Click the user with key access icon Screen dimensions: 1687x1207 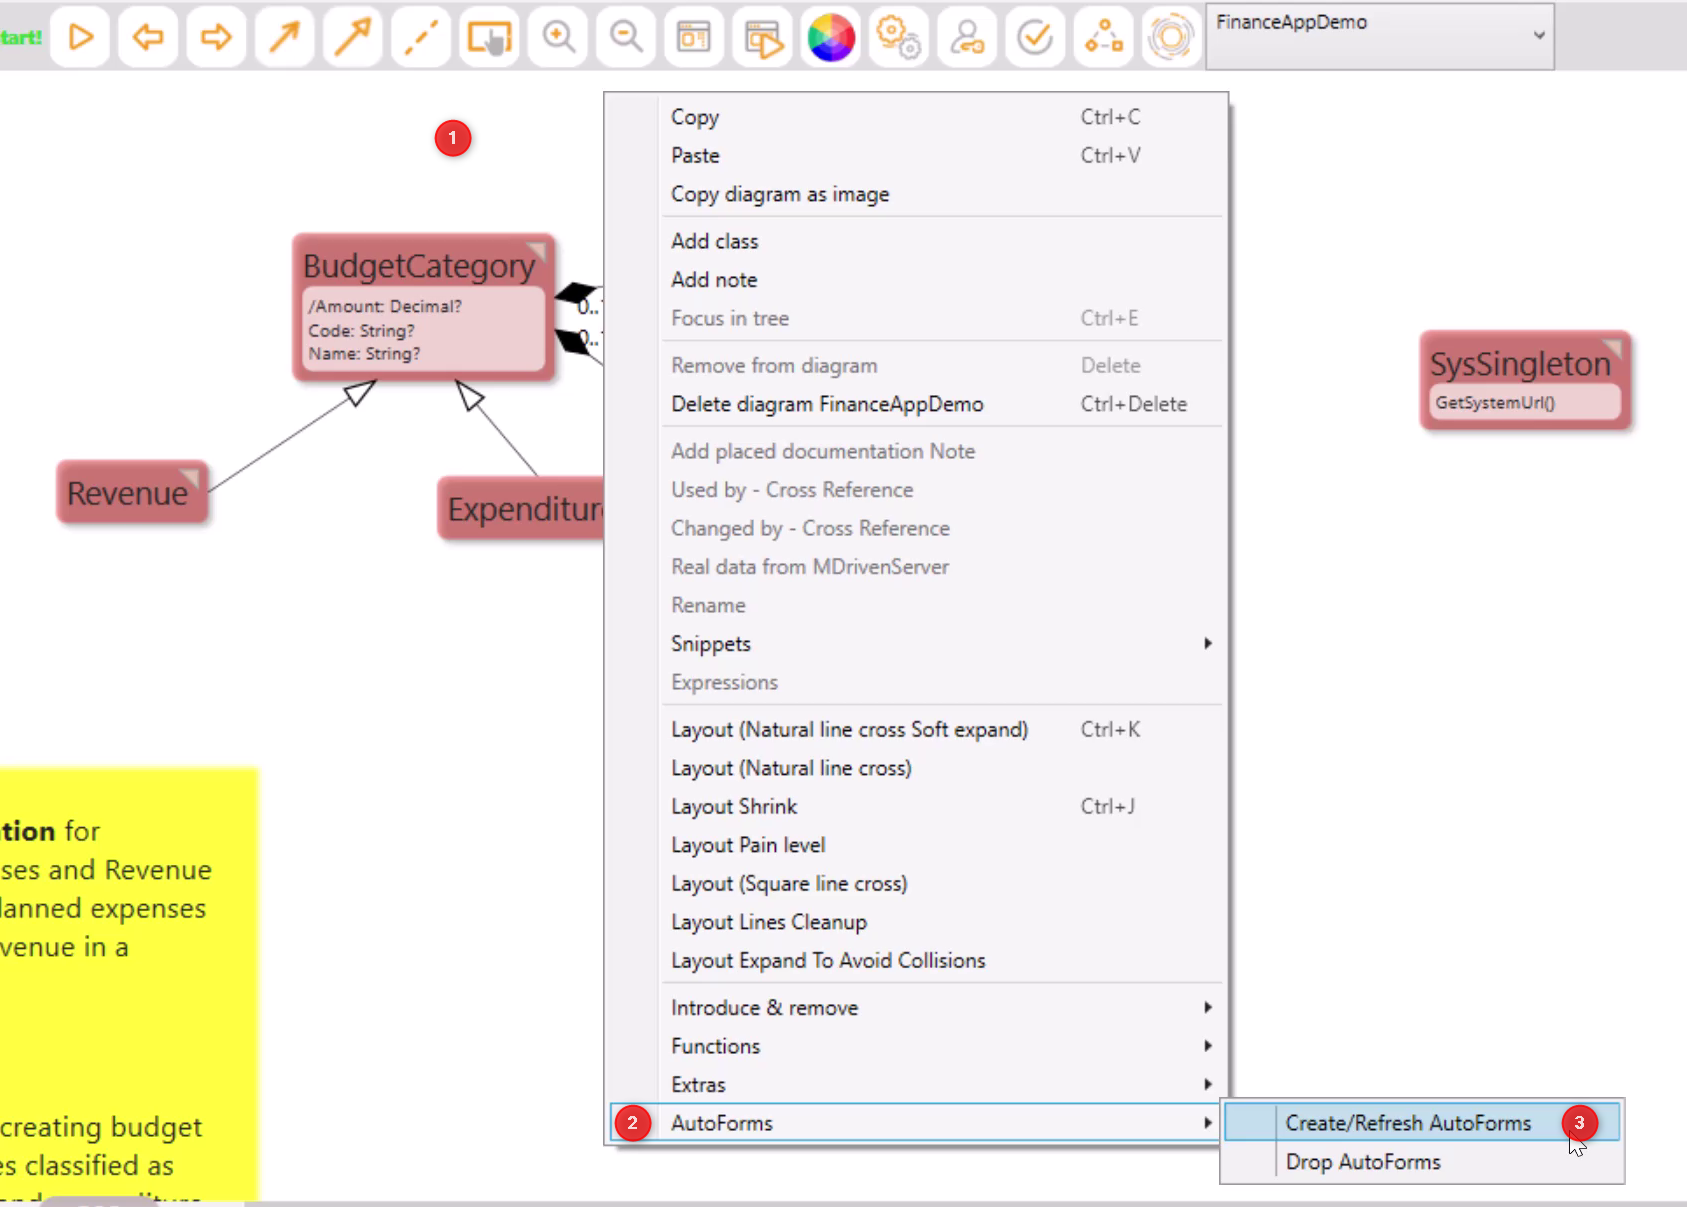(967, 38)
